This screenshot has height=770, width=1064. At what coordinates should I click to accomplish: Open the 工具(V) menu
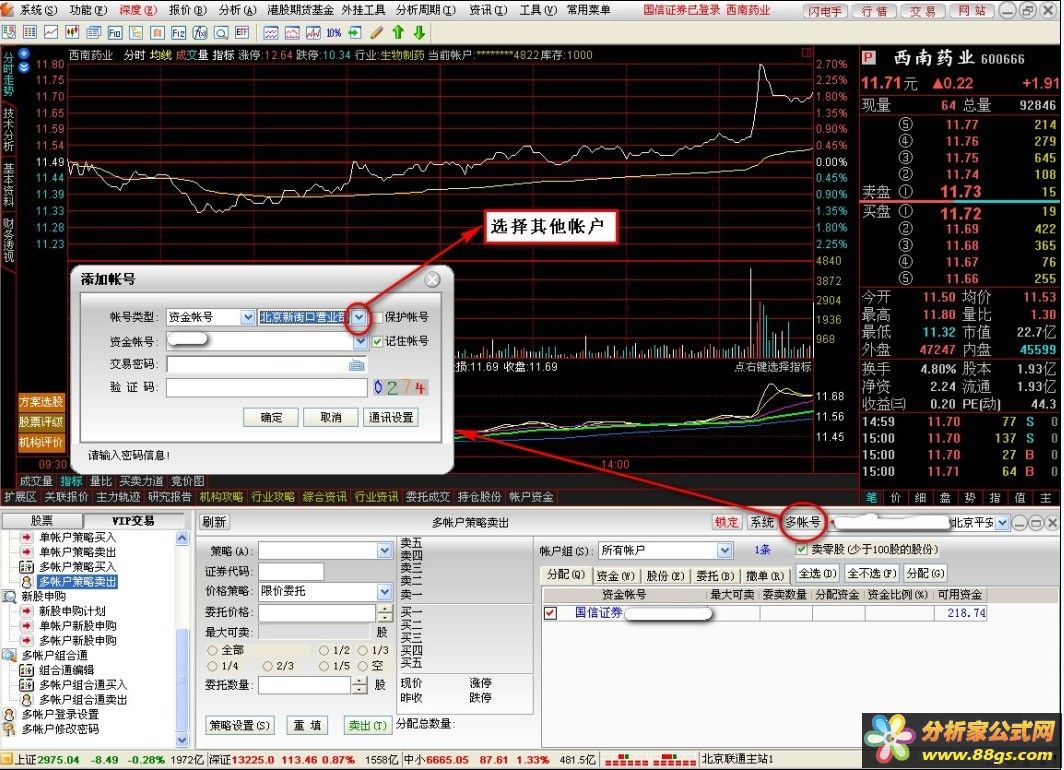click(x=537, y=10)
